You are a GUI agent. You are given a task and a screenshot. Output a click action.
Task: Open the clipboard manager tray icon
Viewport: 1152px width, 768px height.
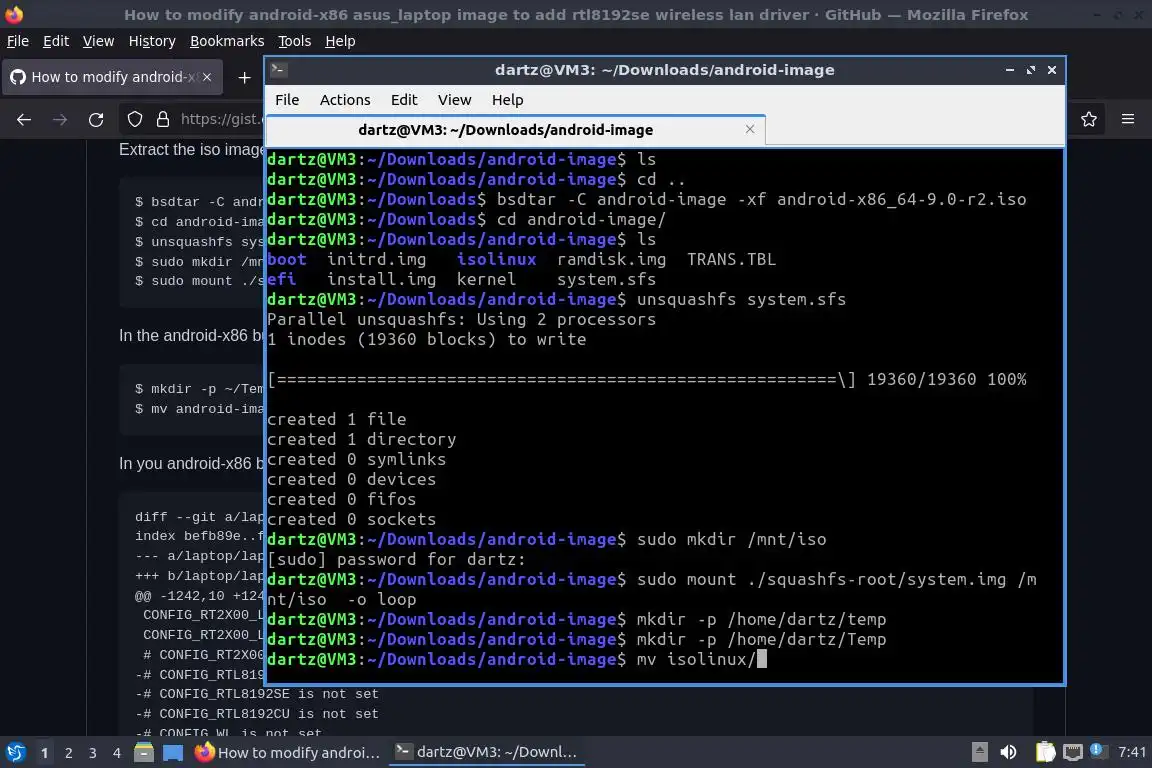(1045, 753)
